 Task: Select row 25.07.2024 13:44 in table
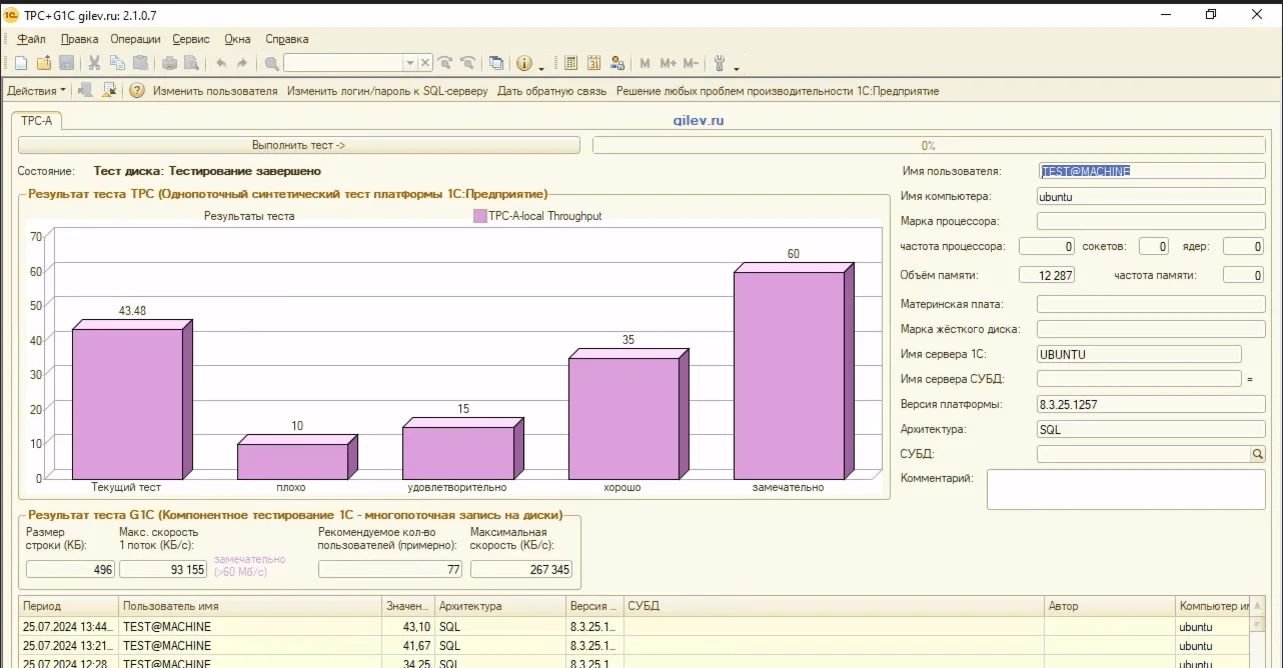(x=634, y=627)
